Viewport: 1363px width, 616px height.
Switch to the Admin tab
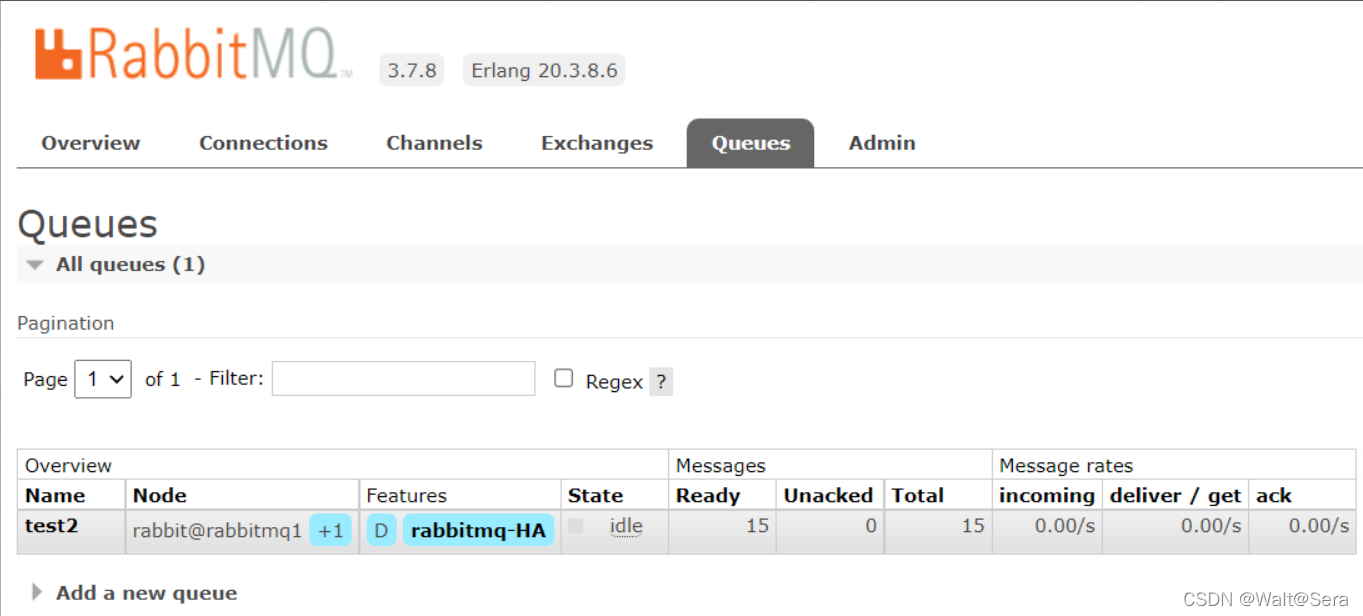point(882,143)
